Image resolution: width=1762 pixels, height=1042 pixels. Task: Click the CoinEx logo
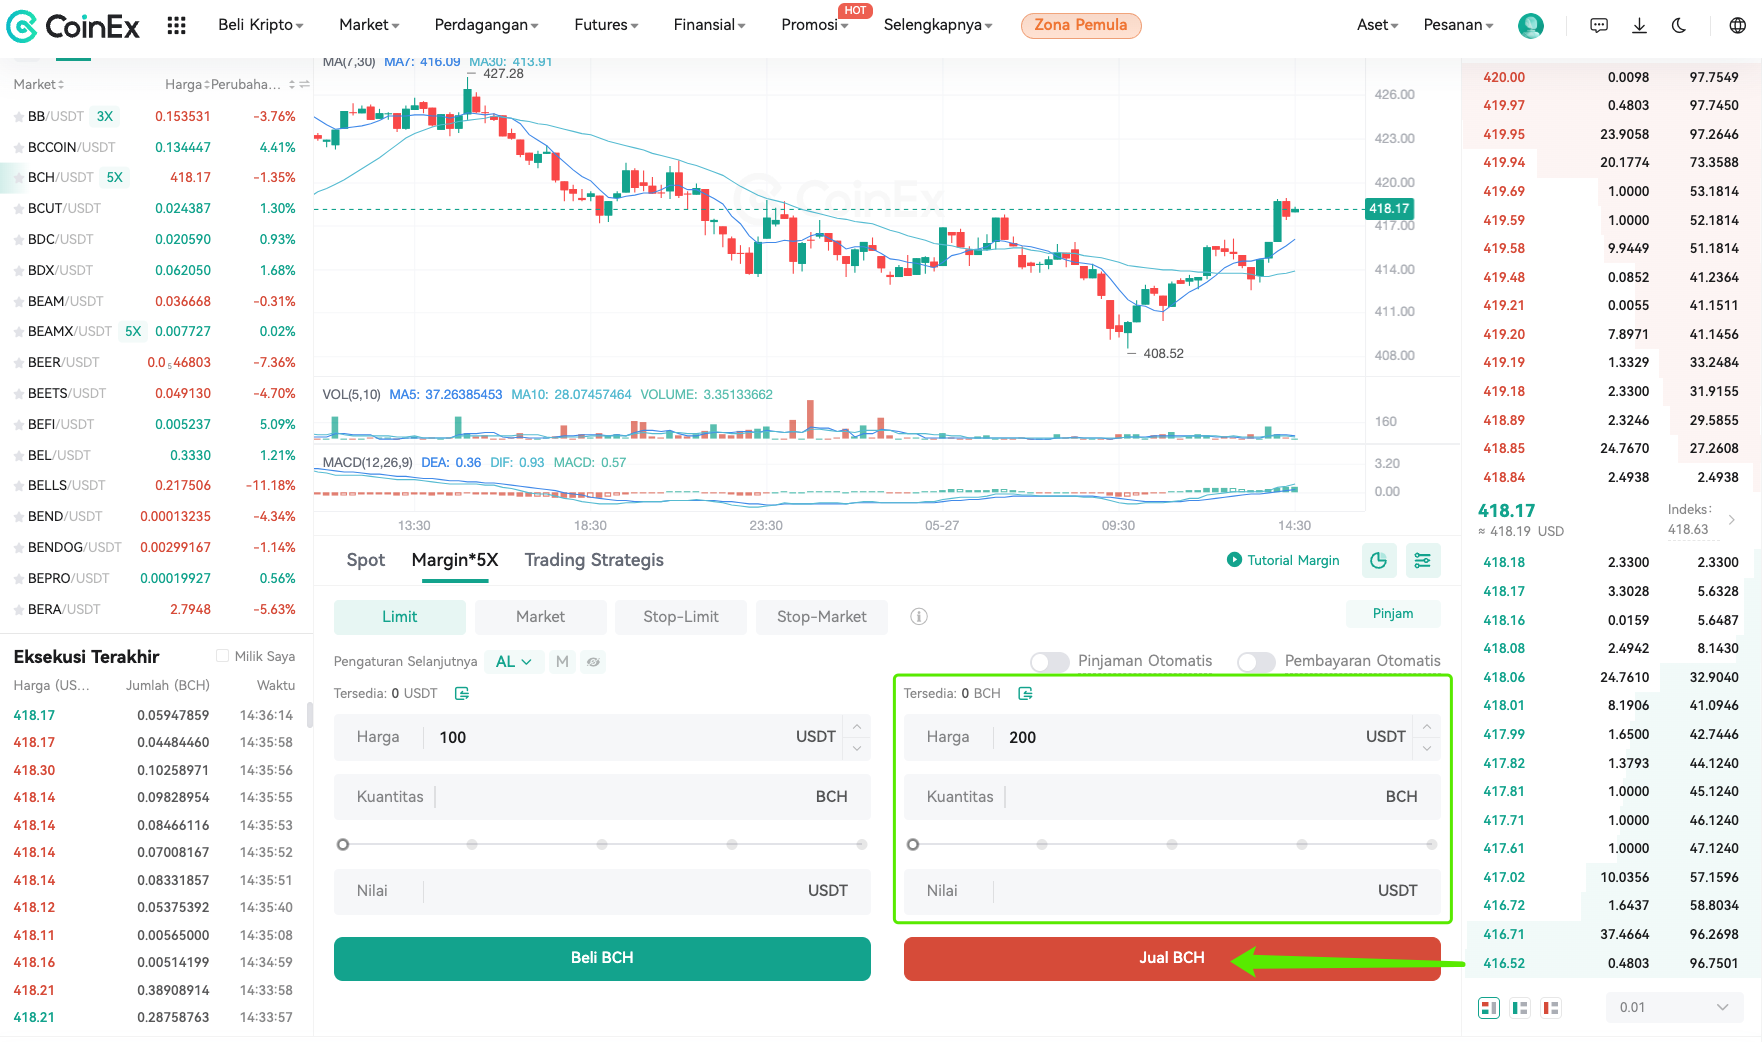[x=73, y=26]
